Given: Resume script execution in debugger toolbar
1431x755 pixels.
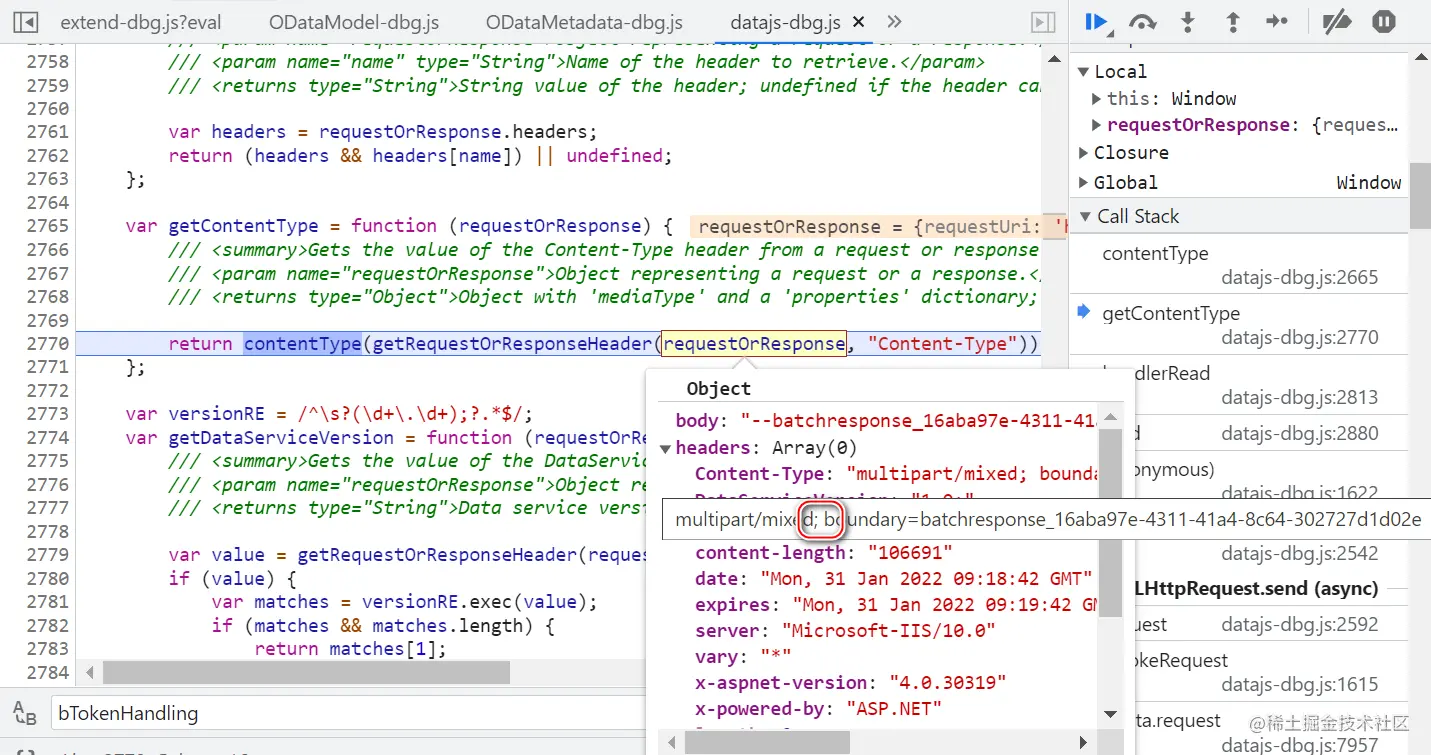Looking at the screenshot, I should pyautogui.click(x=1096, y=21).
